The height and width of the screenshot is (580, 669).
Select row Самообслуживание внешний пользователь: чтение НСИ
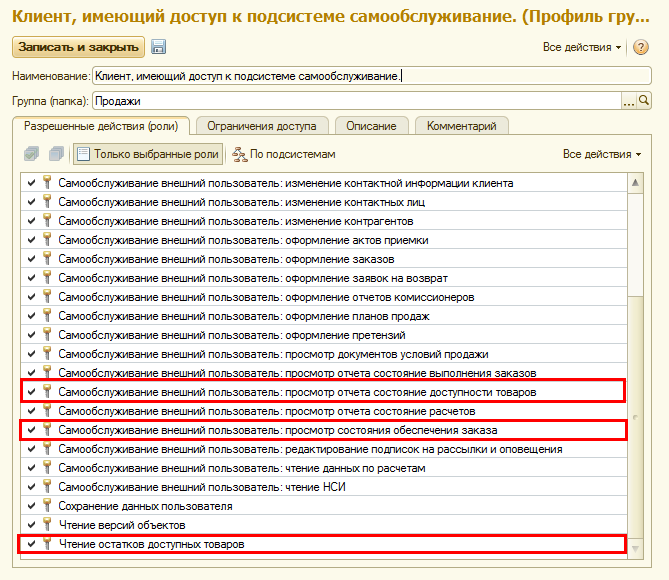(x=324, y=487)
